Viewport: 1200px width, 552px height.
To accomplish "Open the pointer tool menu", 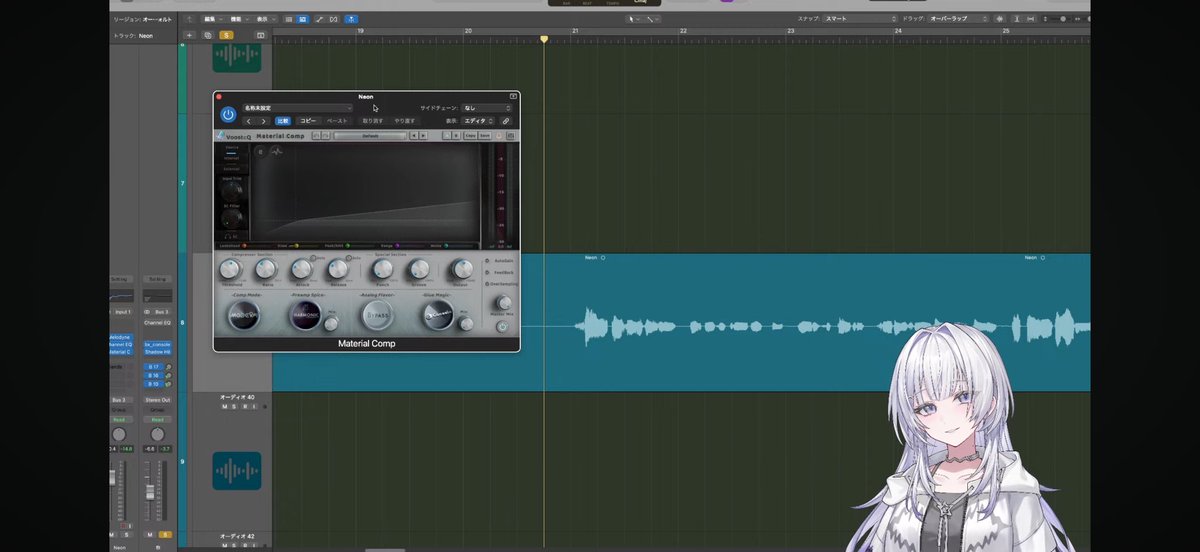I will click(634, 18).
